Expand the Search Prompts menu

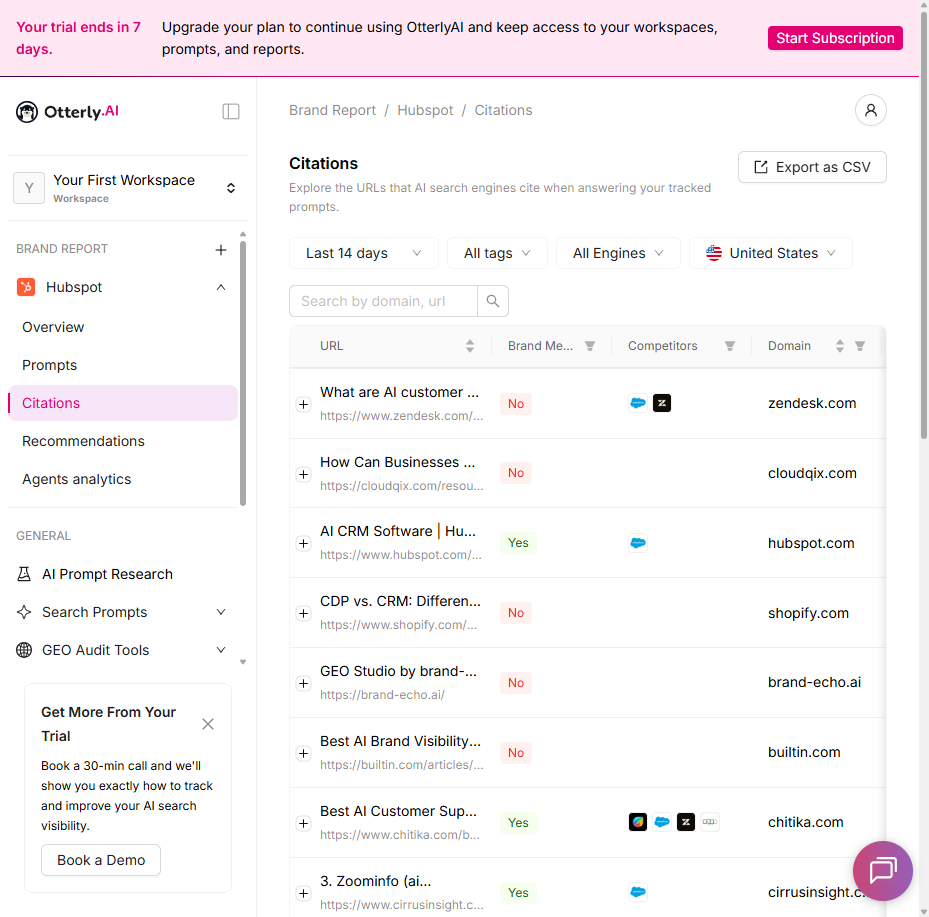220,612
